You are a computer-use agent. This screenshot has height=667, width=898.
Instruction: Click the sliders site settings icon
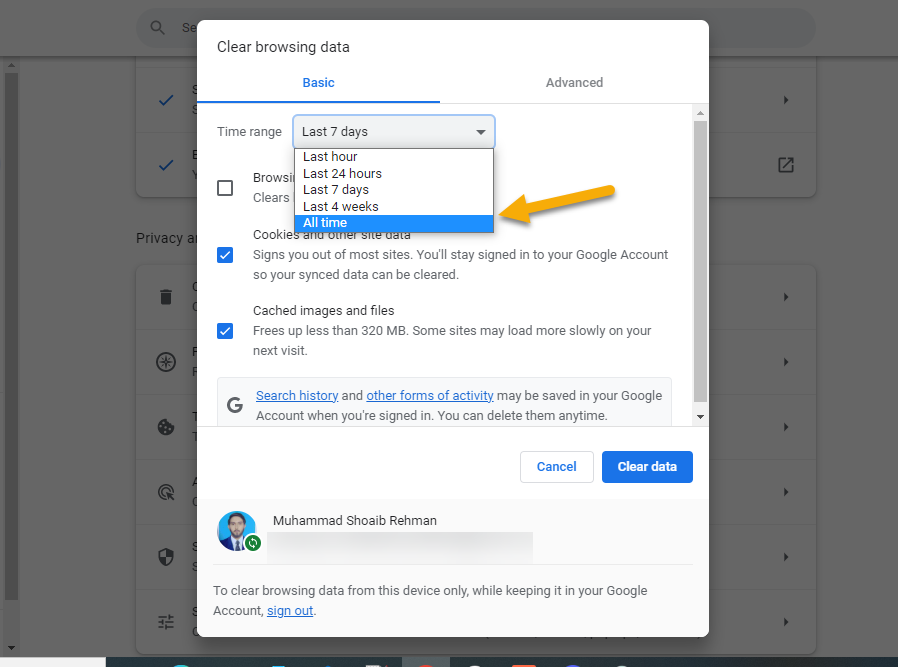tap(166, 622)
